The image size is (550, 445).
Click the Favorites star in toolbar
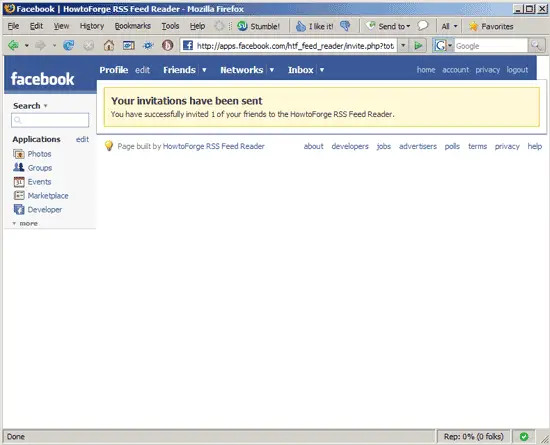474,26
